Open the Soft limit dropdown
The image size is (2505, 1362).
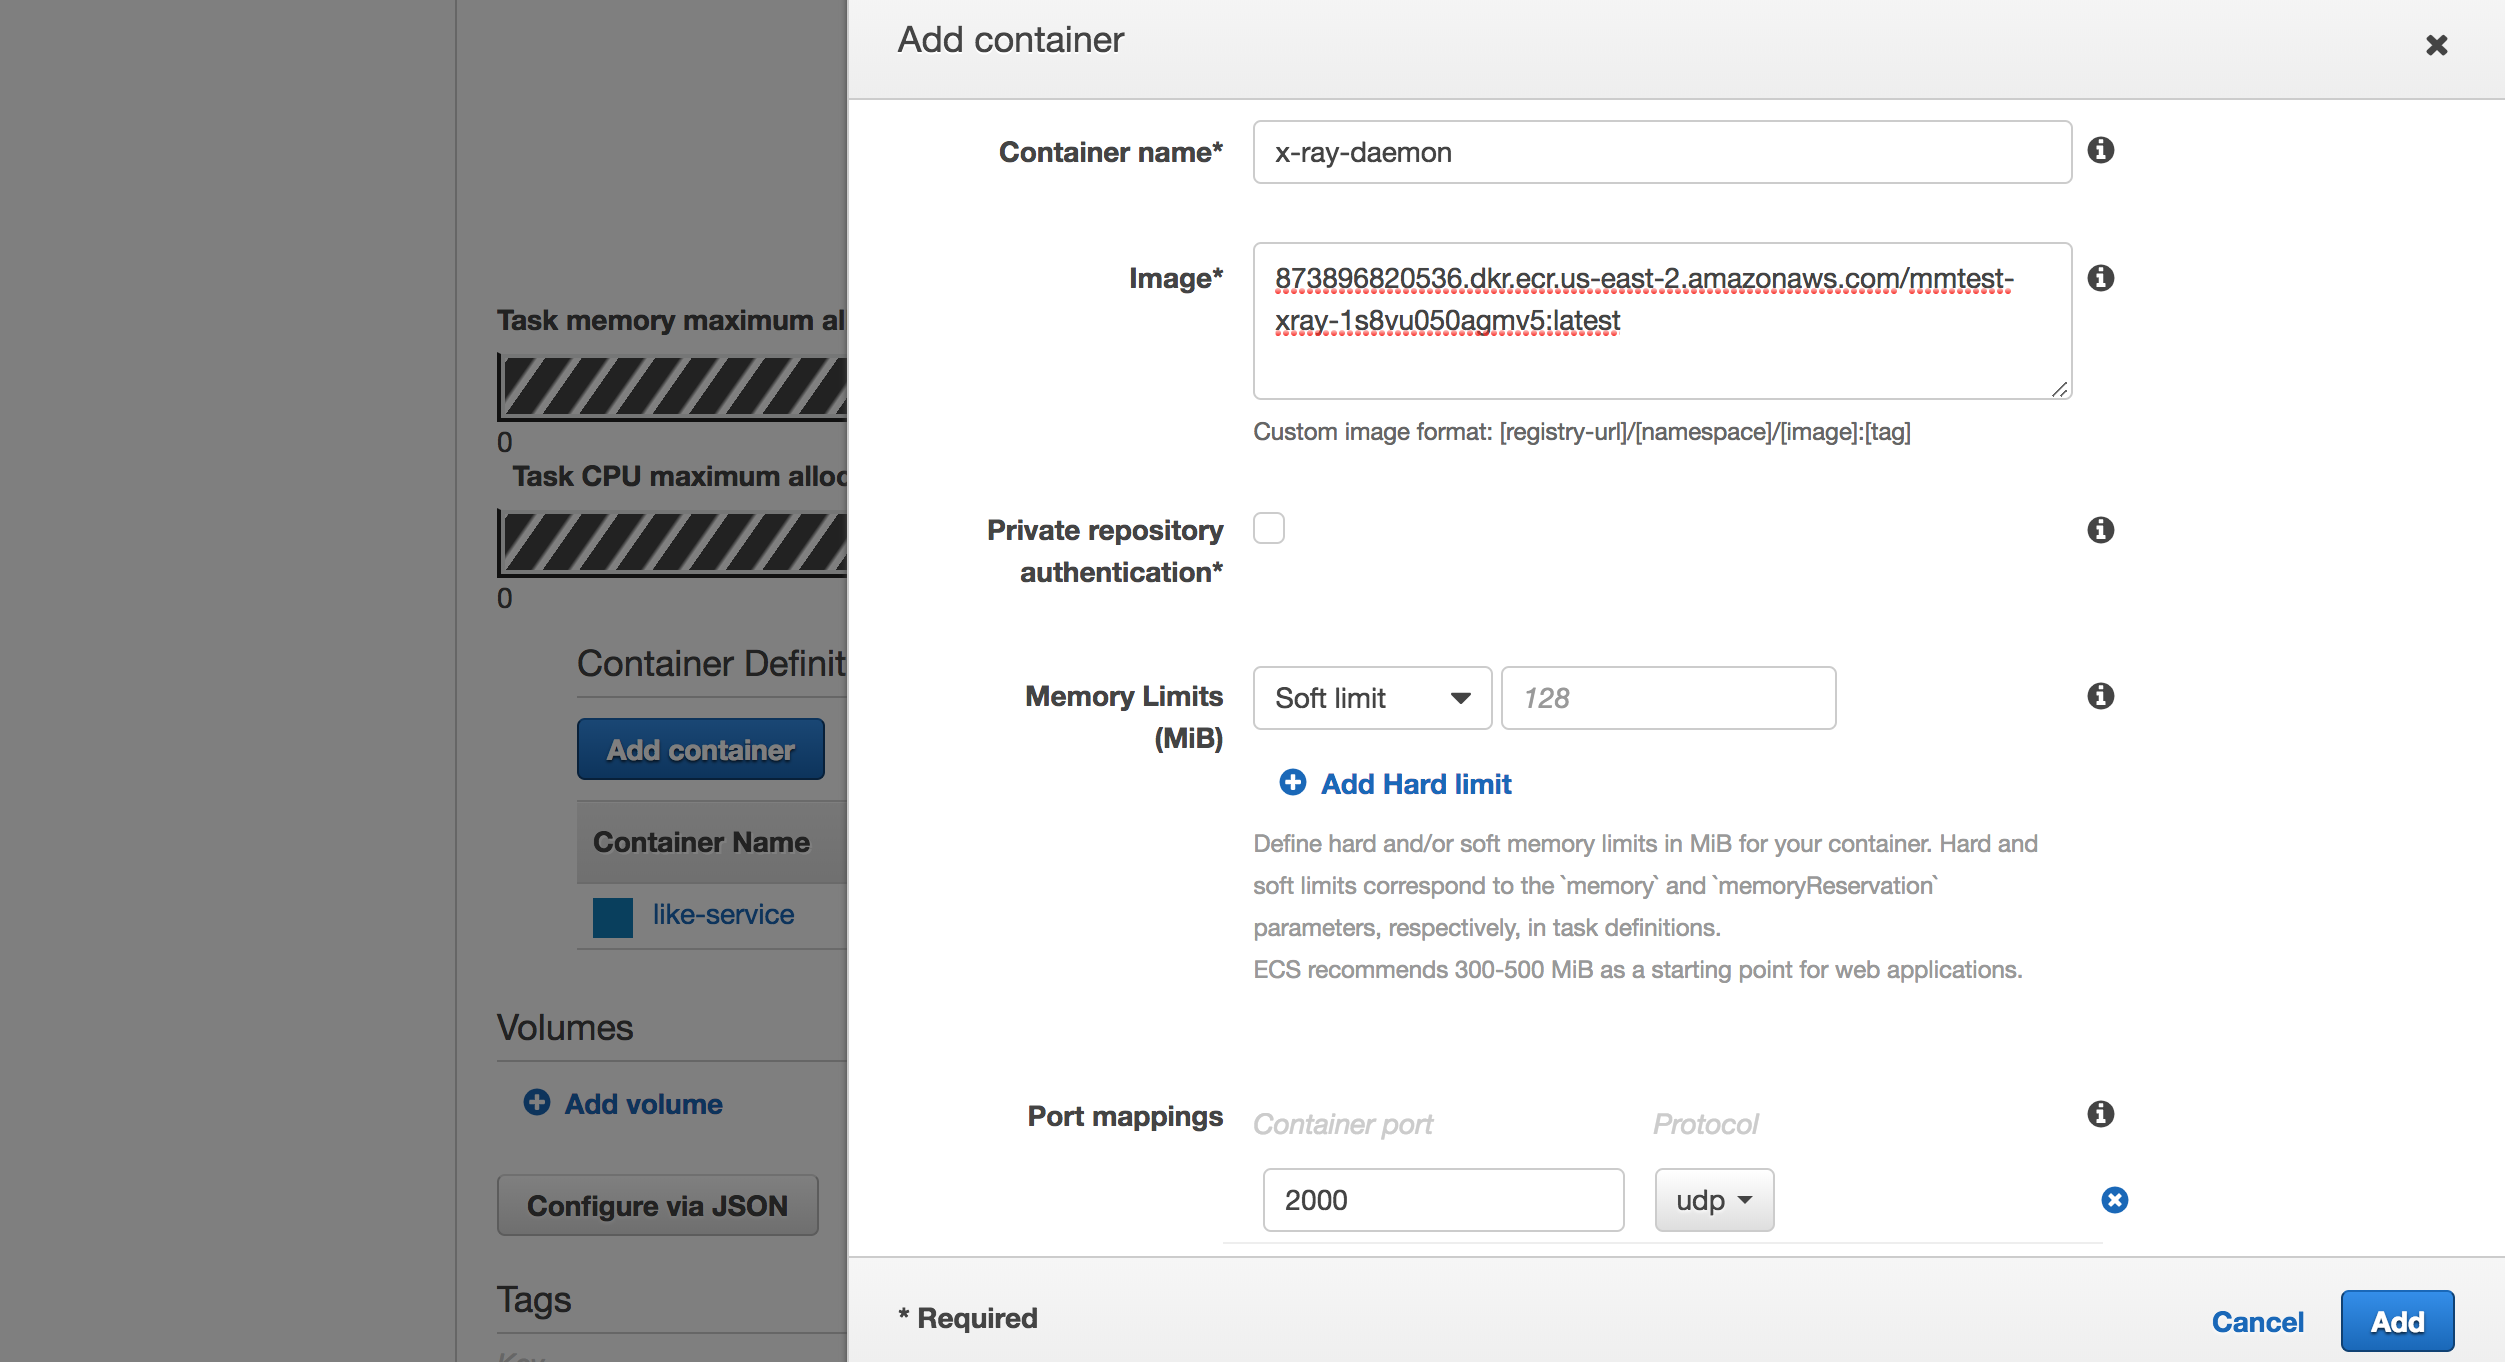pos(1372,698)
